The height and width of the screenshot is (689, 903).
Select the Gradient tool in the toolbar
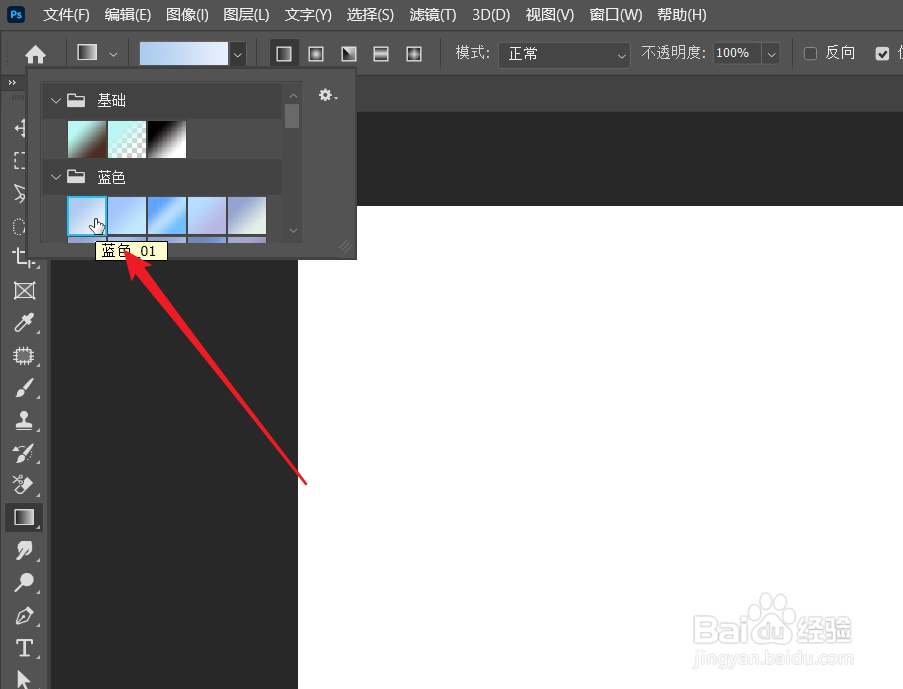[24, 517]
